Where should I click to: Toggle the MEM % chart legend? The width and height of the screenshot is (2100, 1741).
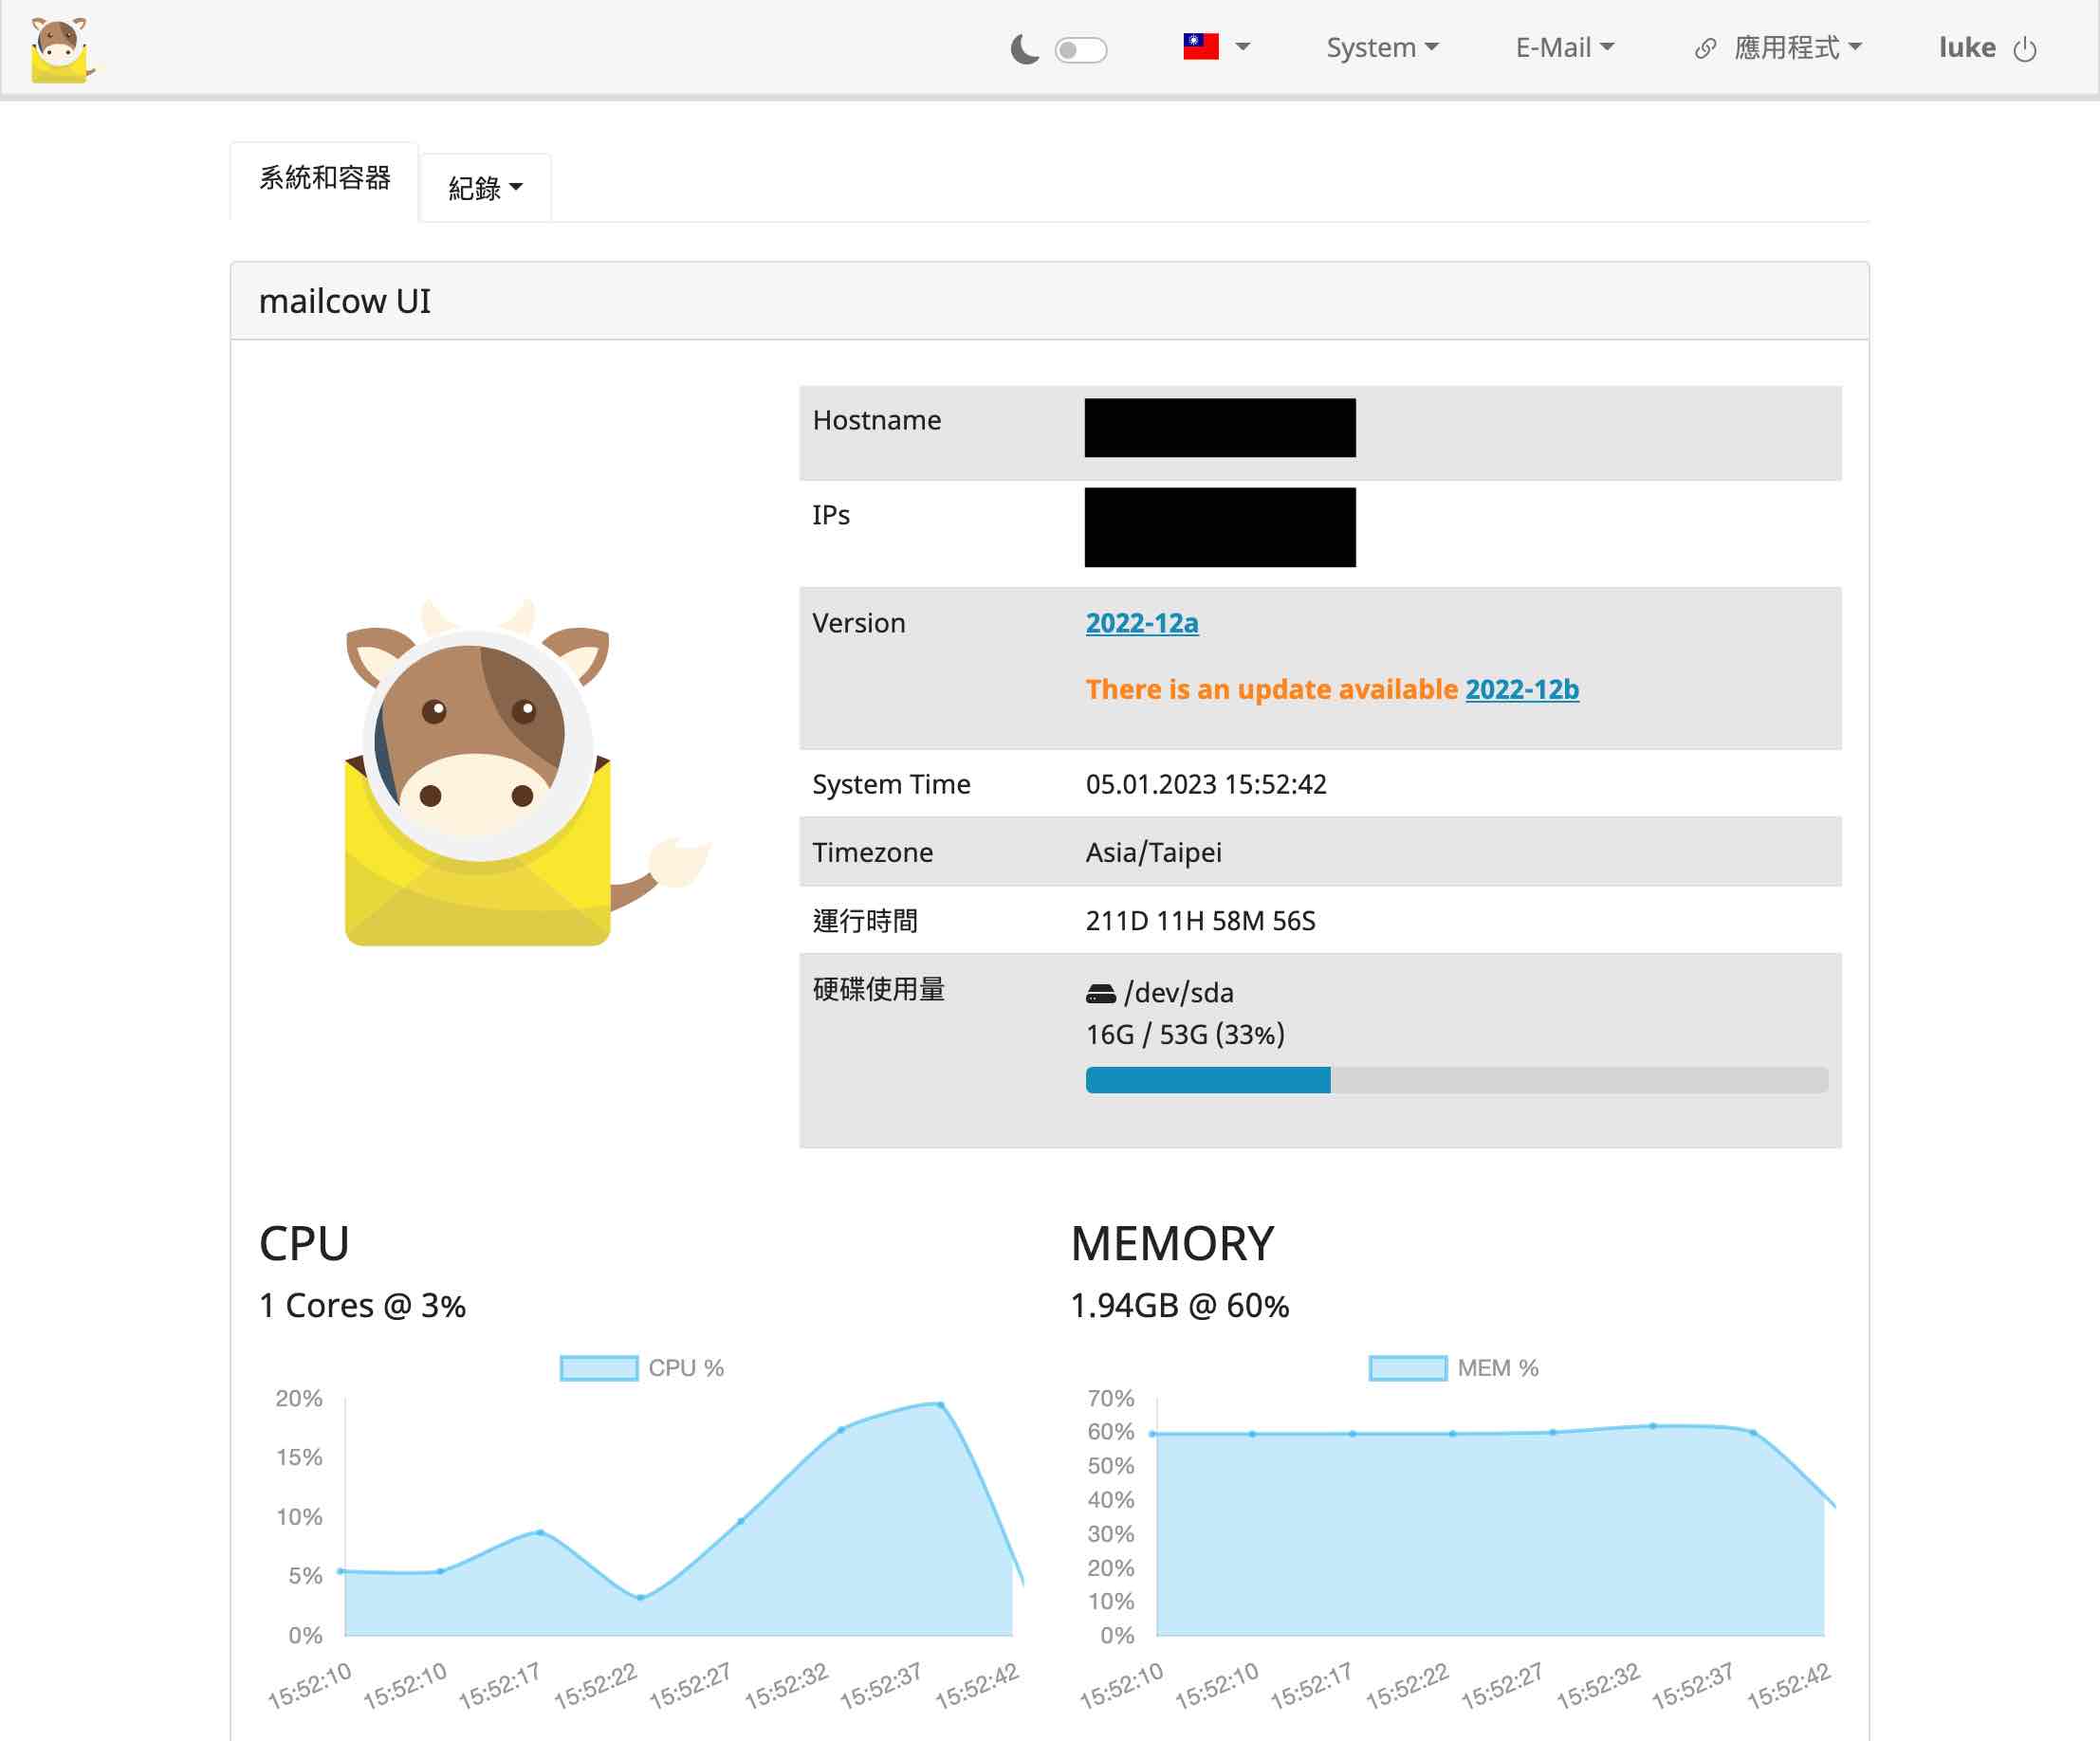(1453, 1368)
